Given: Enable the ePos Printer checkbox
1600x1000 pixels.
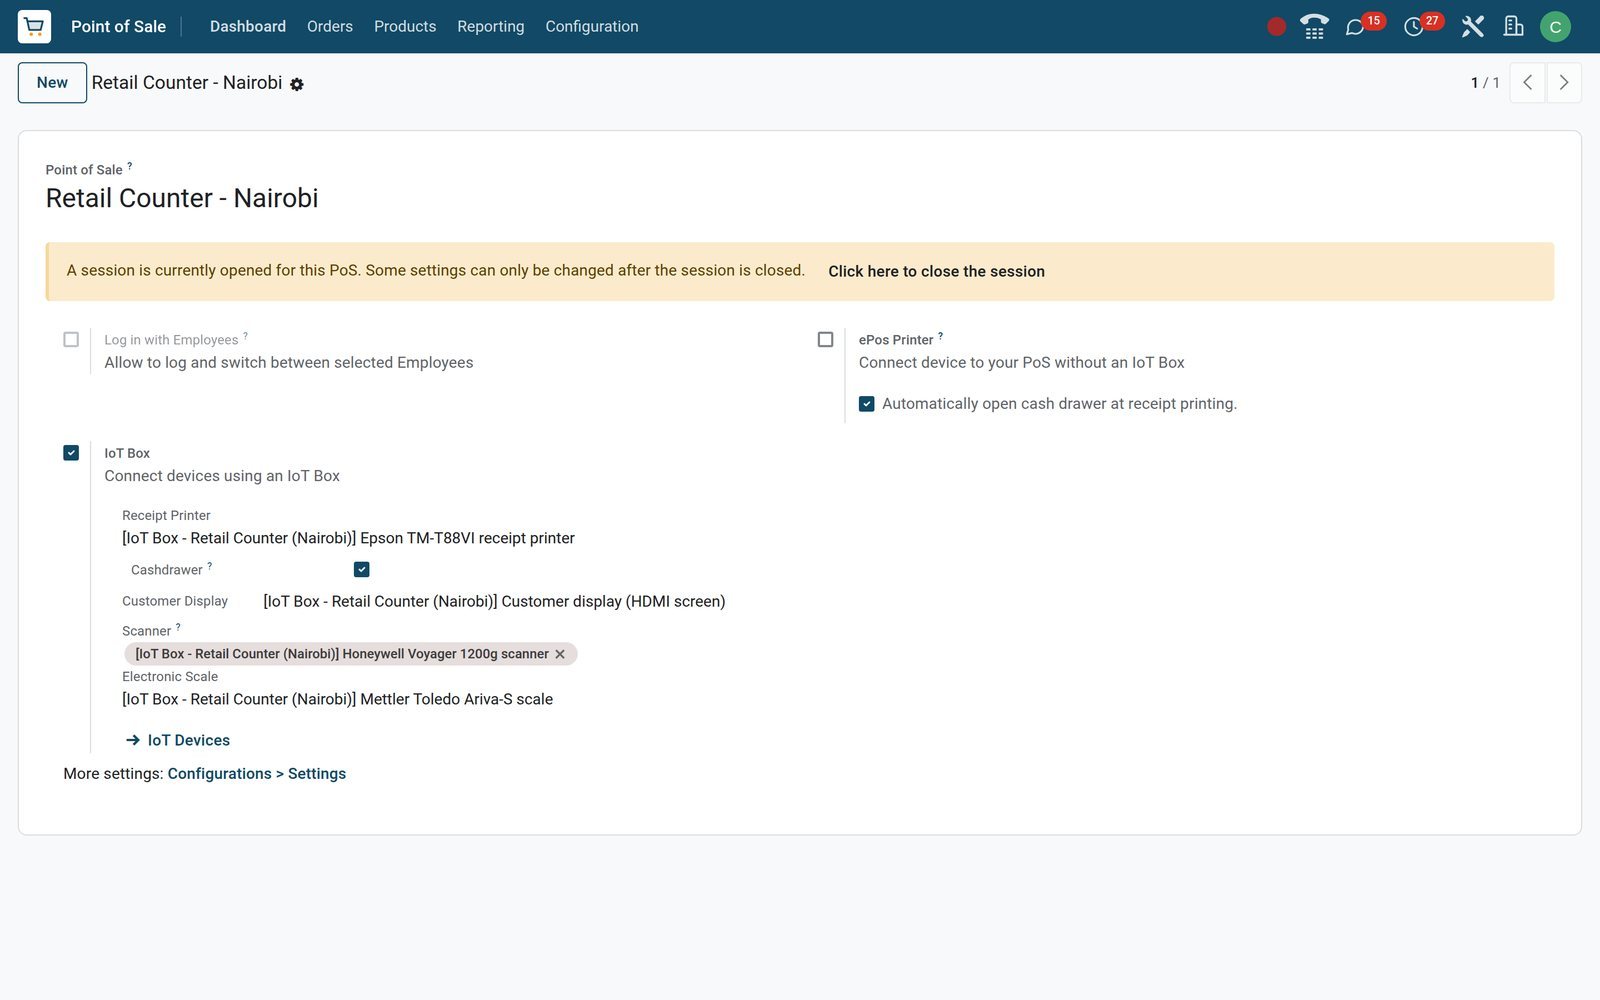Looking at the screenshot, I should click(825, 340).
